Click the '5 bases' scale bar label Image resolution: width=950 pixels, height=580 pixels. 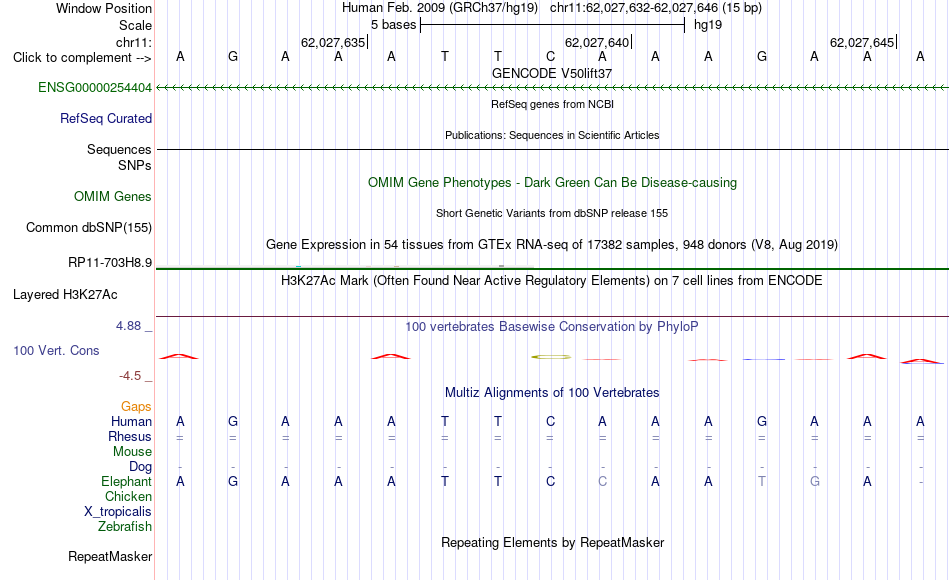tap(393, 25)
